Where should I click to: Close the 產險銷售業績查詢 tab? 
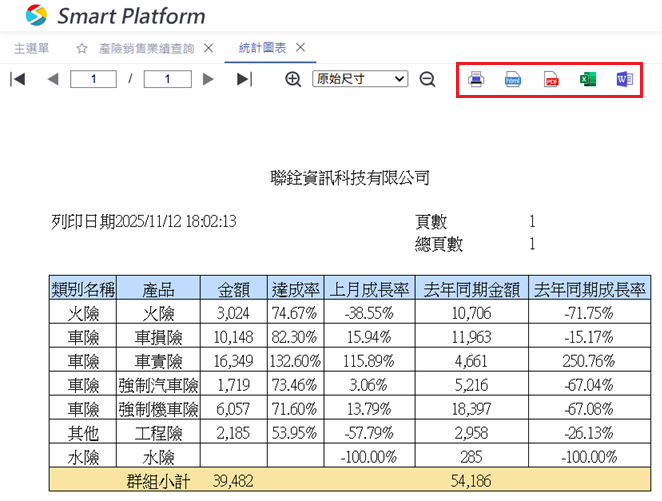208,48
